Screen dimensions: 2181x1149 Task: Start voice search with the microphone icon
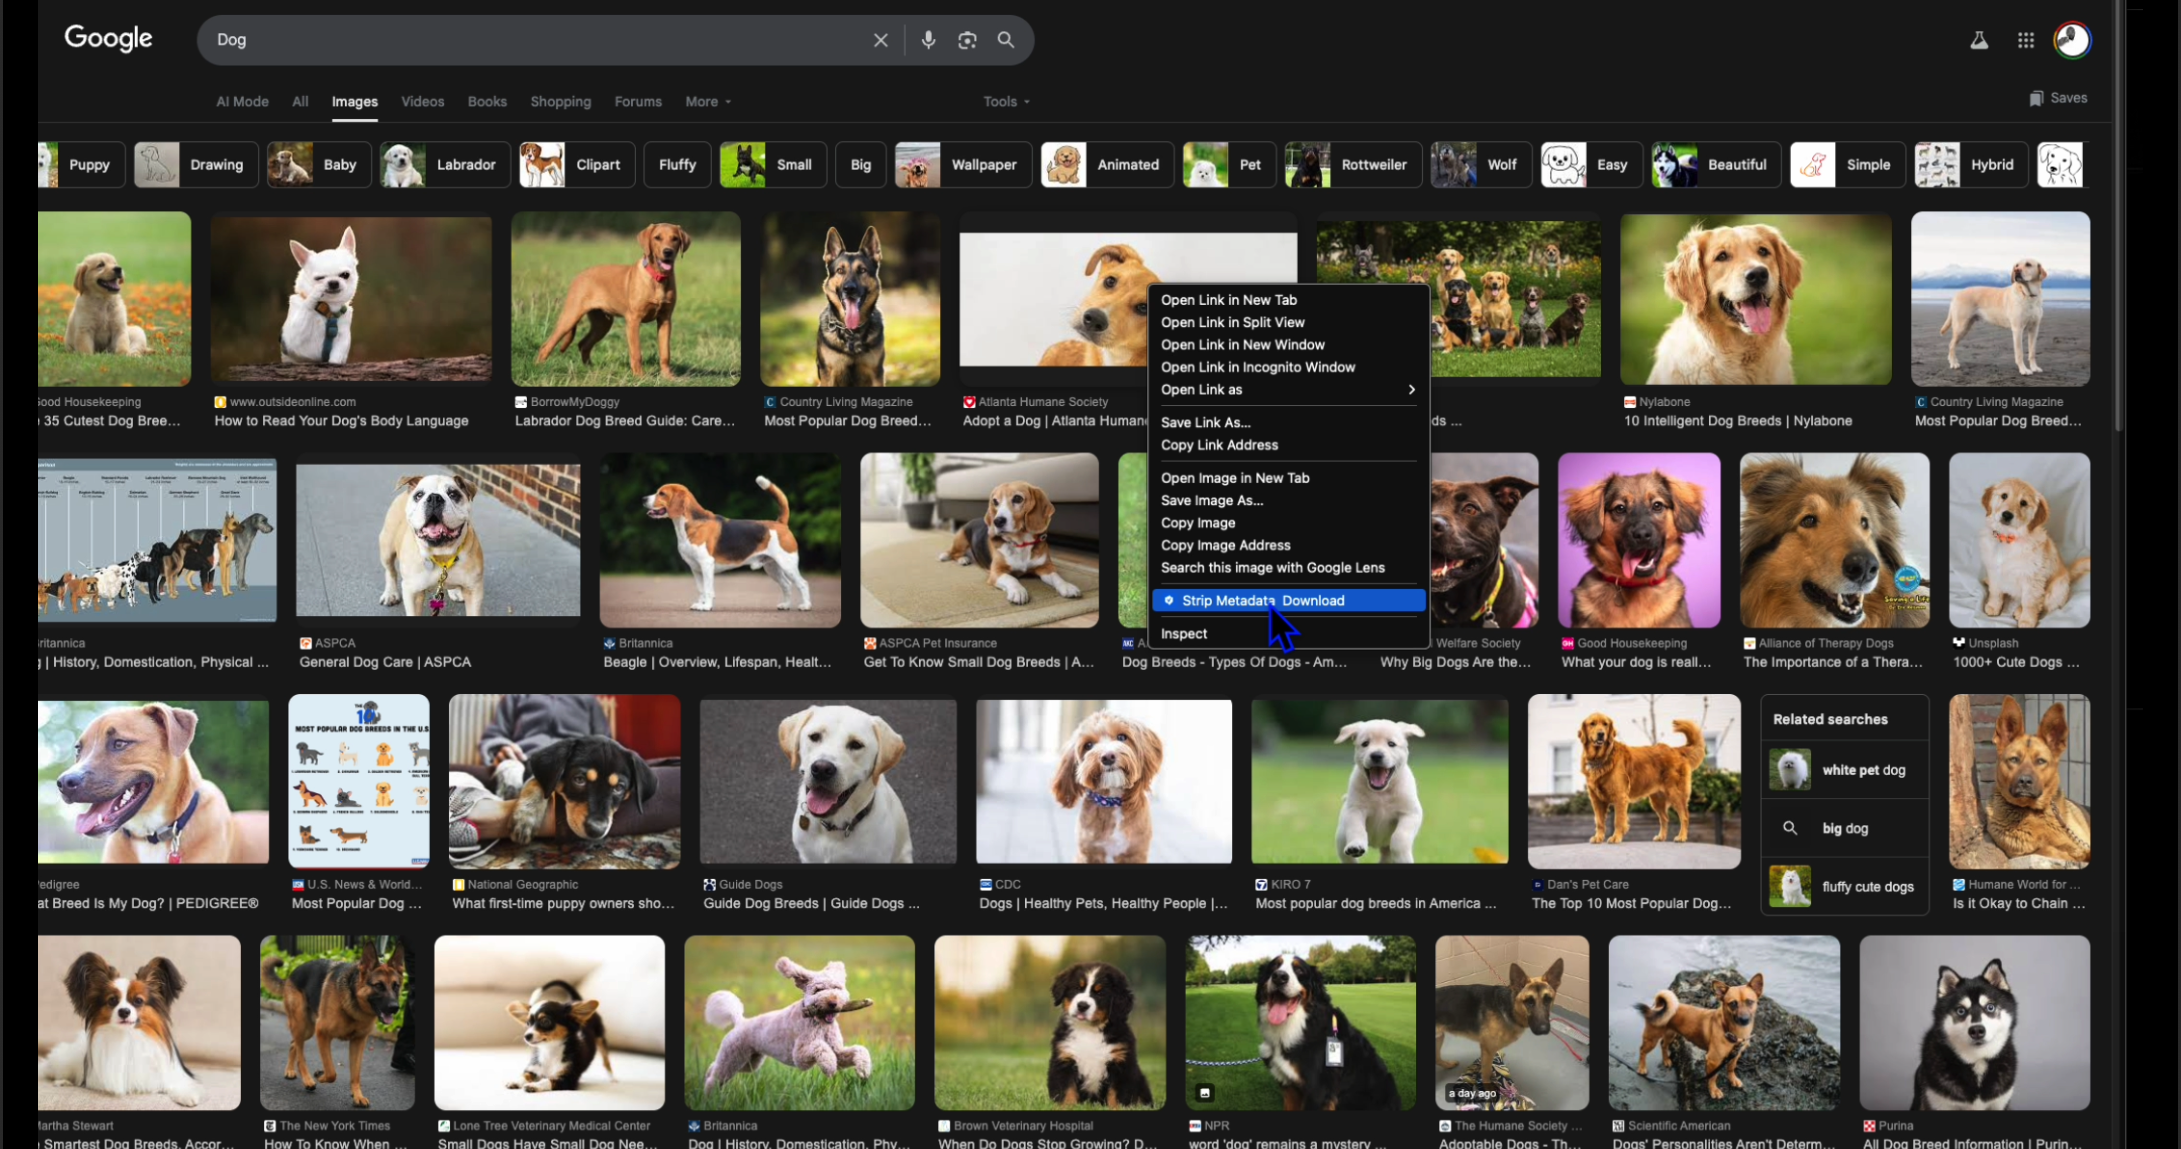[928, 40]
